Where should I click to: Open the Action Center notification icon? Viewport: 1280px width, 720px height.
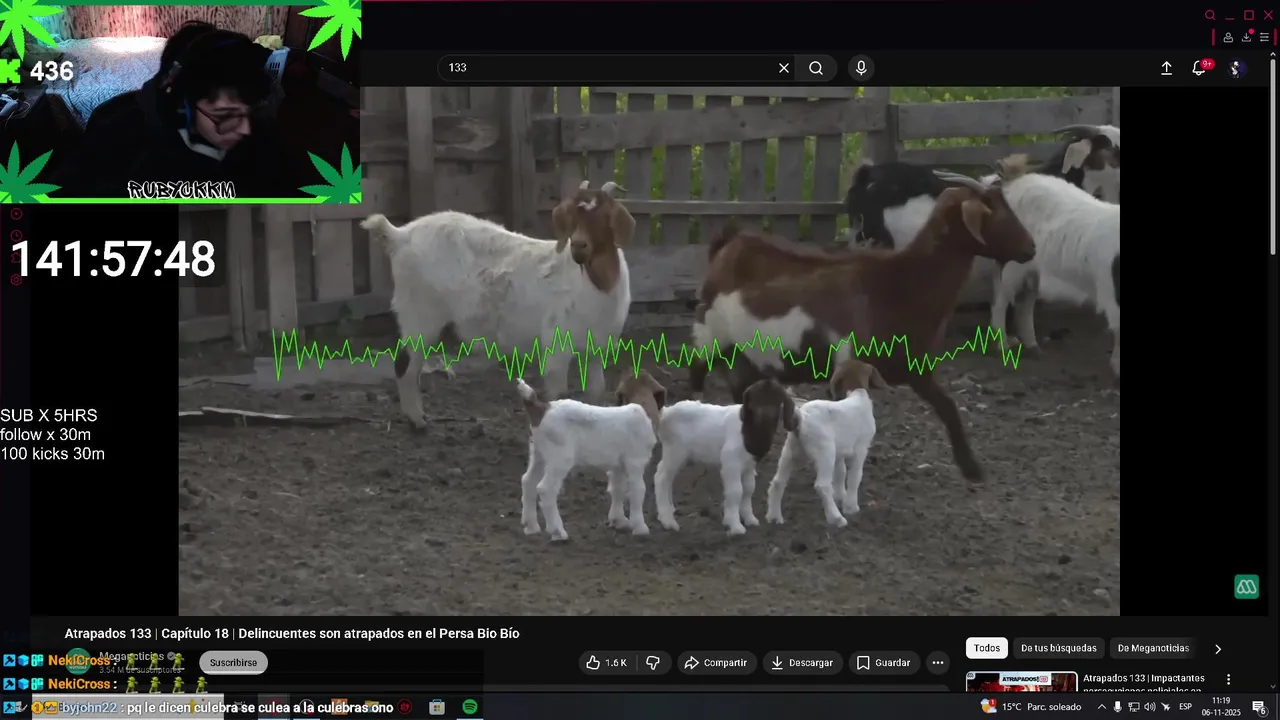(x=1260, y=708)
